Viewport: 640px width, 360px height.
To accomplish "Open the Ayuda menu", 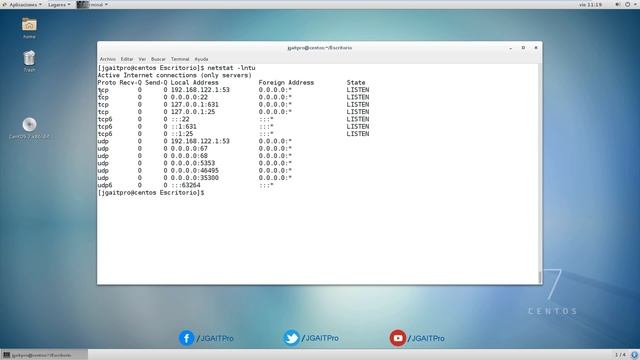I will 201,59.
